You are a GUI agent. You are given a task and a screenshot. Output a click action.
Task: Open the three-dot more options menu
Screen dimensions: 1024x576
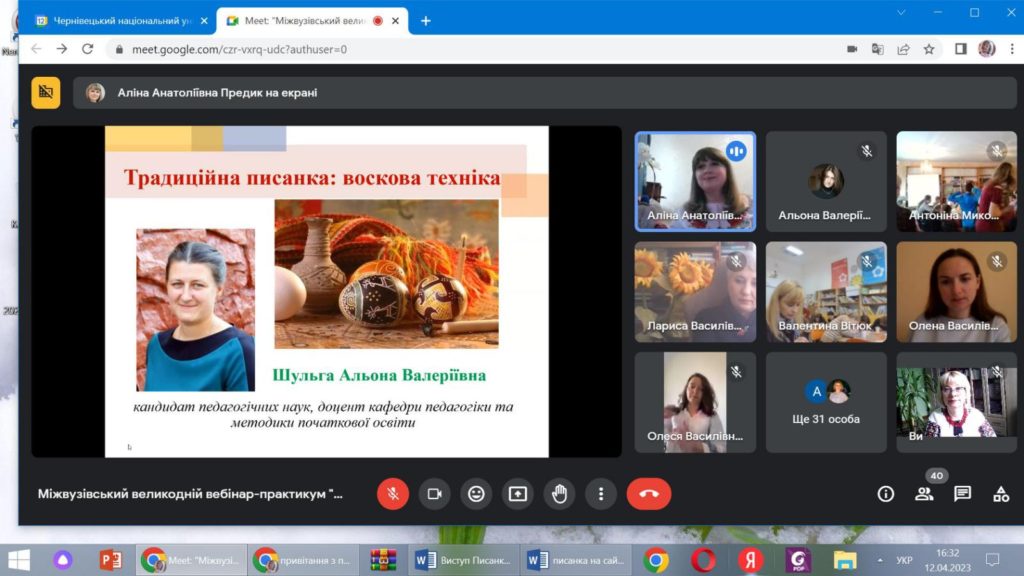coord(601,494)
